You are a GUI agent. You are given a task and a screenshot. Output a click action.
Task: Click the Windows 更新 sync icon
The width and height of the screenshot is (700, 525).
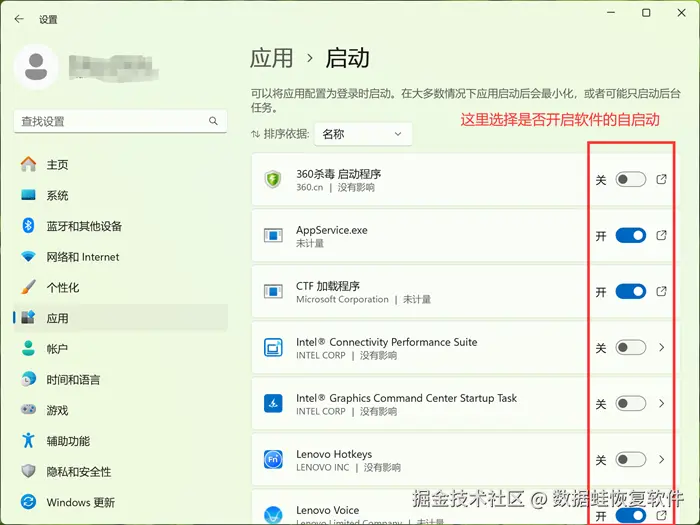[29, 502]
